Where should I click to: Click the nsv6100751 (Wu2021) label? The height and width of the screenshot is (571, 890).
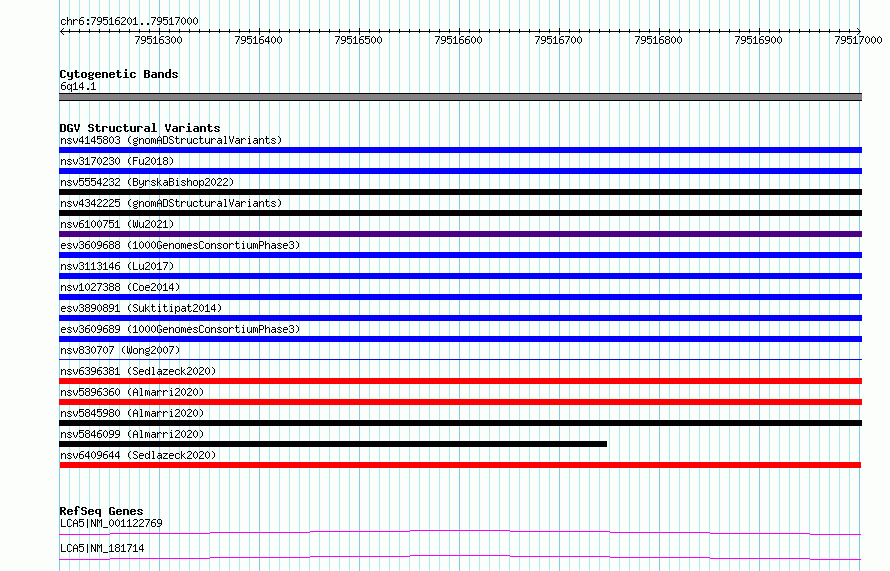click(117, 224)
